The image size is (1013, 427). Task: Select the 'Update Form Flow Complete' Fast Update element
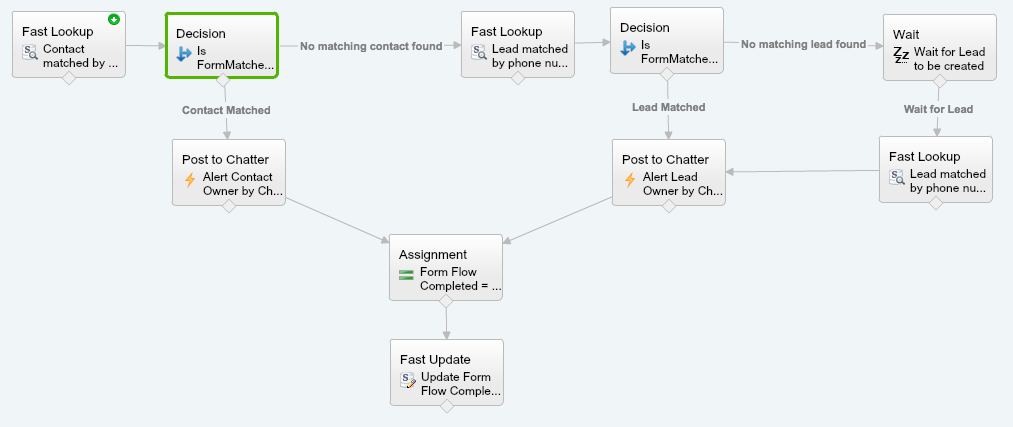point(446,371)
